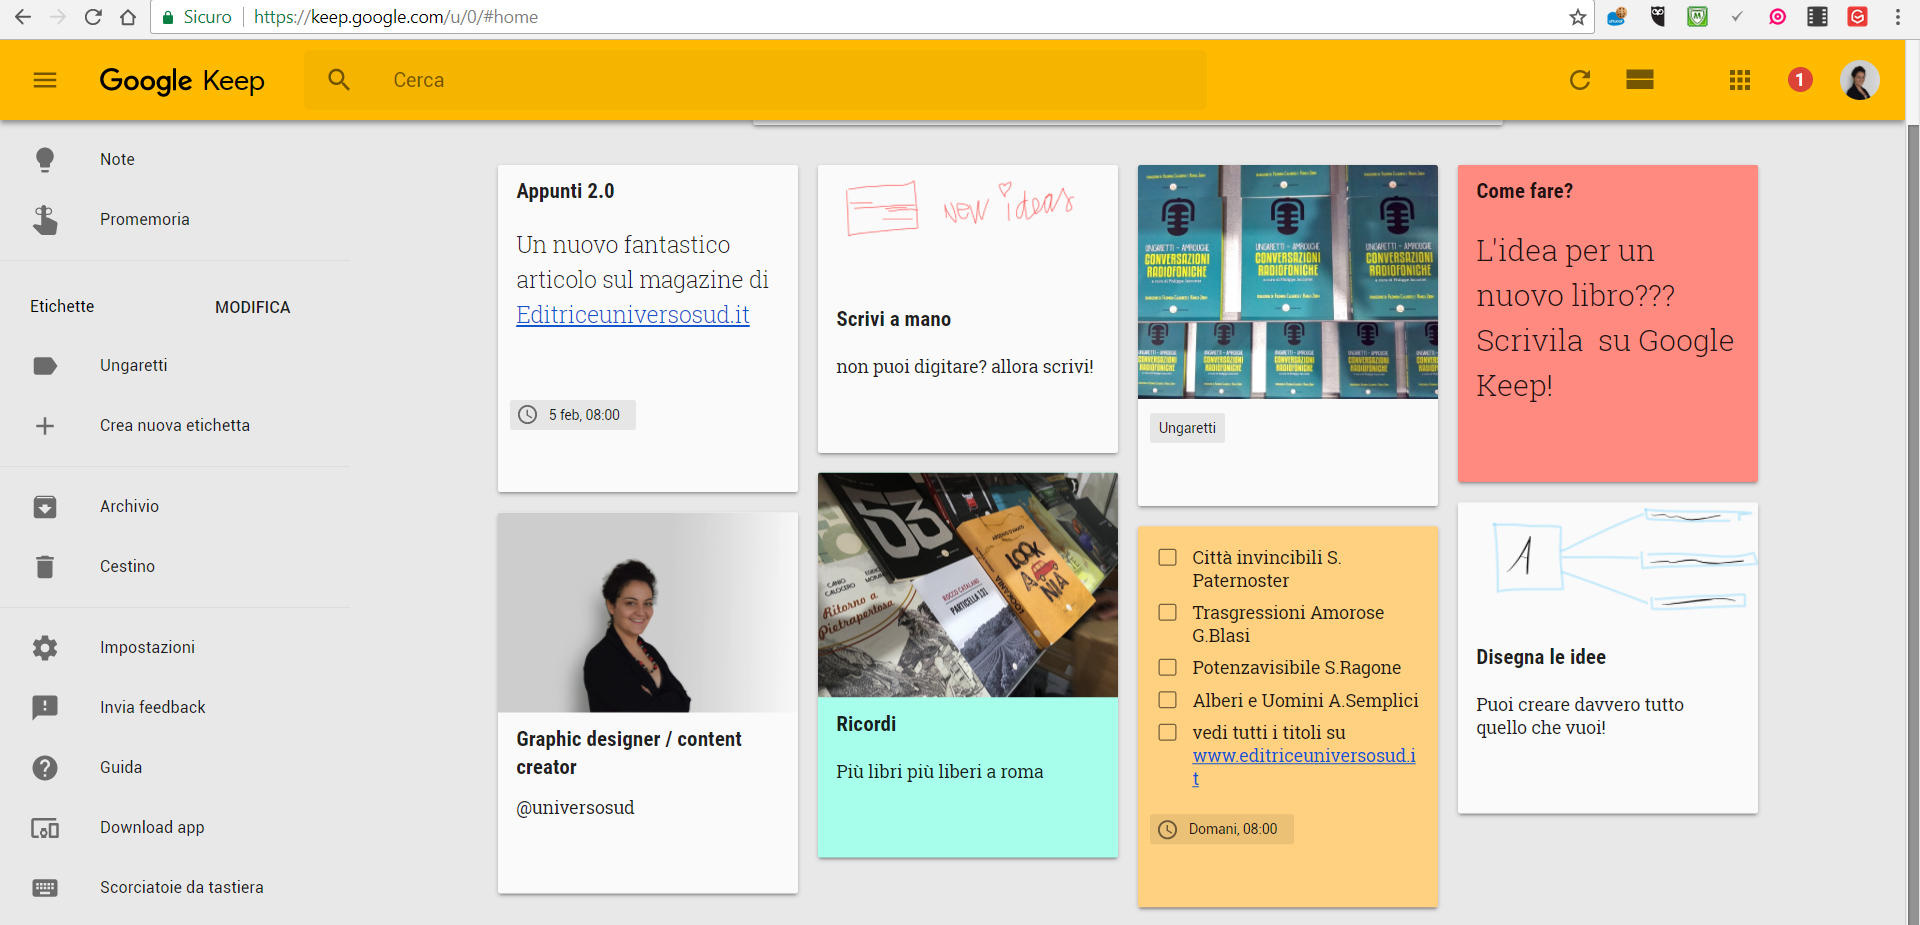This screenshot has width=1920, height=925.
Task: Click the Più libri più liberi a roma text
Action: click(940, 772)
